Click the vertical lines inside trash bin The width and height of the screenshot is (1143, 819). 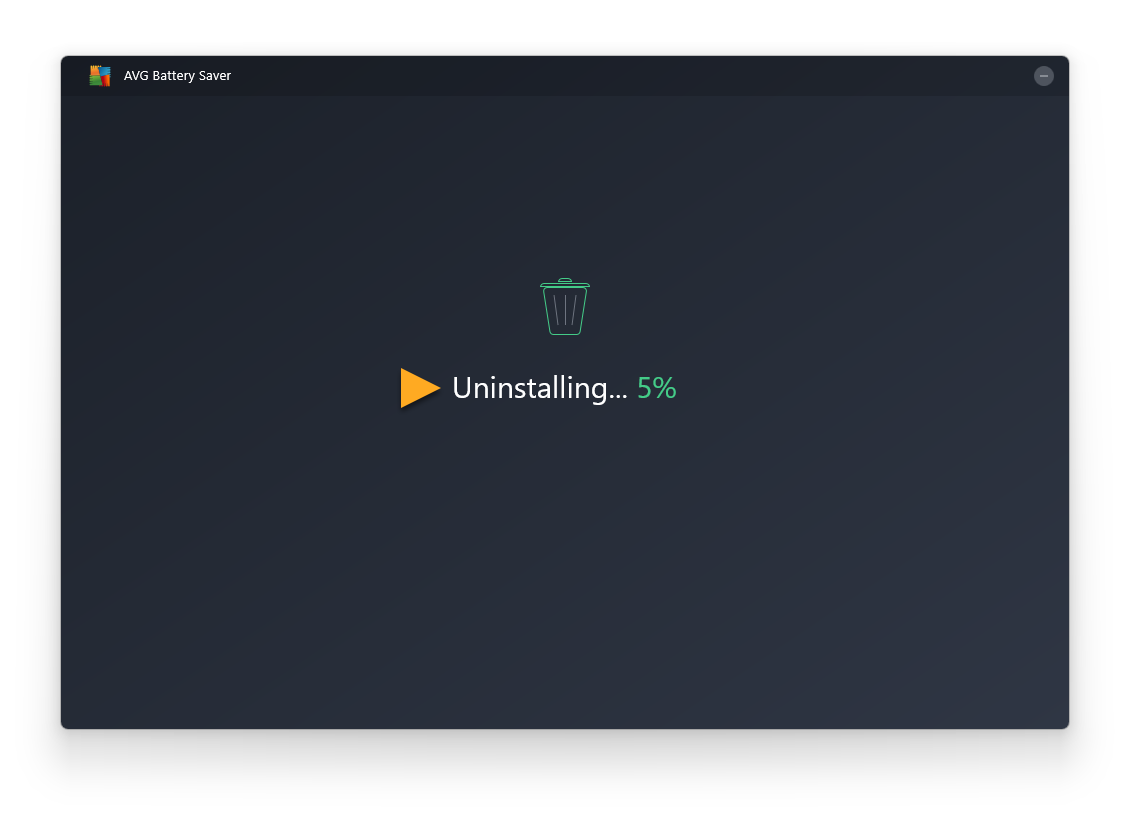(x=565, y=310)
